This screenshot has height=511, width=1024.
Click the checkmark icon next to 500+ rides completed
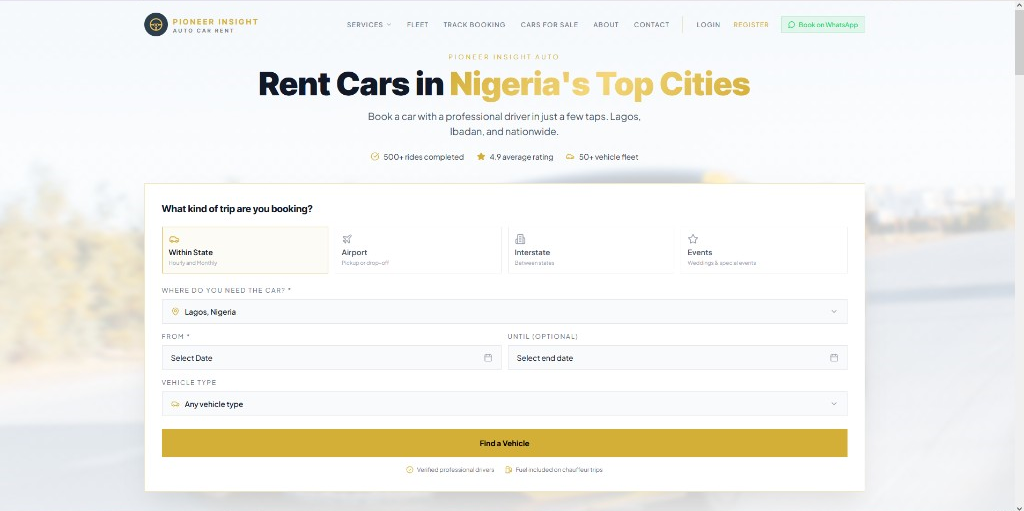tap(375, 157)
